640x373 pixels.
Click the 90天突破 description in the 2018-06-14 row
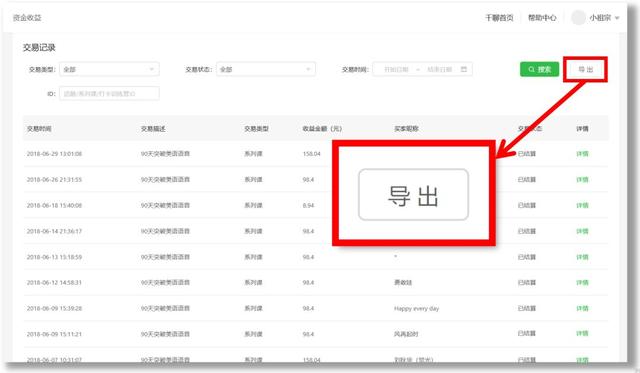click(x=165, y=231)
